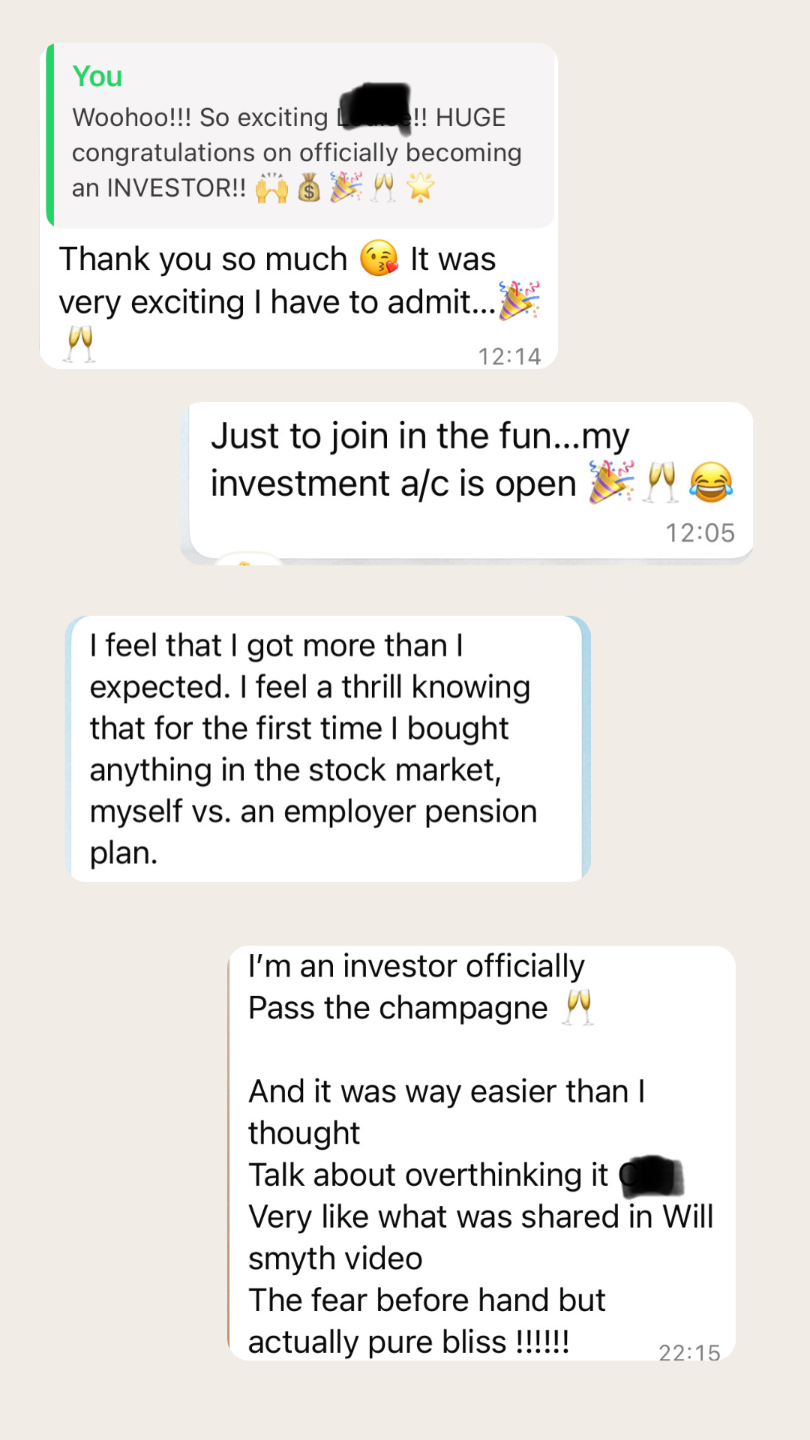This screenshot has height=1440, width=810.
Task: Click the kissing face emoji in the reply
Action: coord(378,260)
